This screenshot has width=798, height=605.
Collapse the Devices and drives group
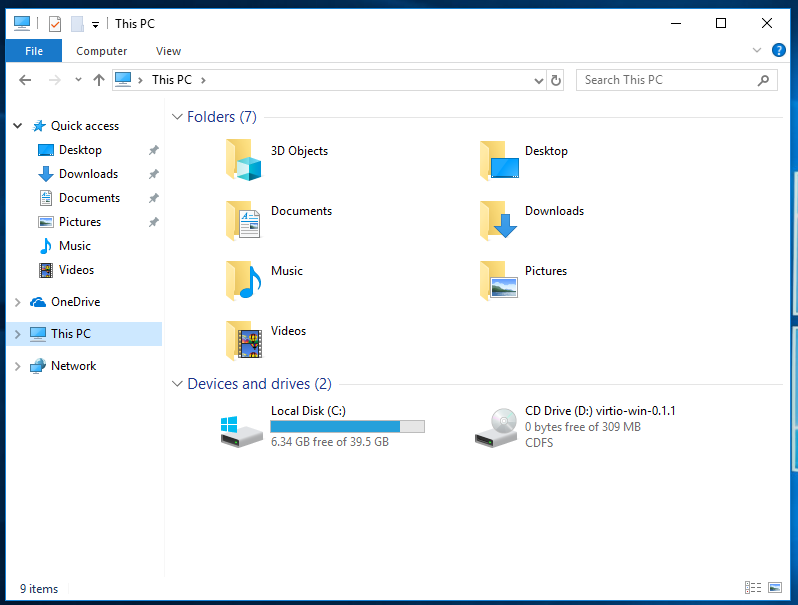pyautogui.click(x=177, y=384)
